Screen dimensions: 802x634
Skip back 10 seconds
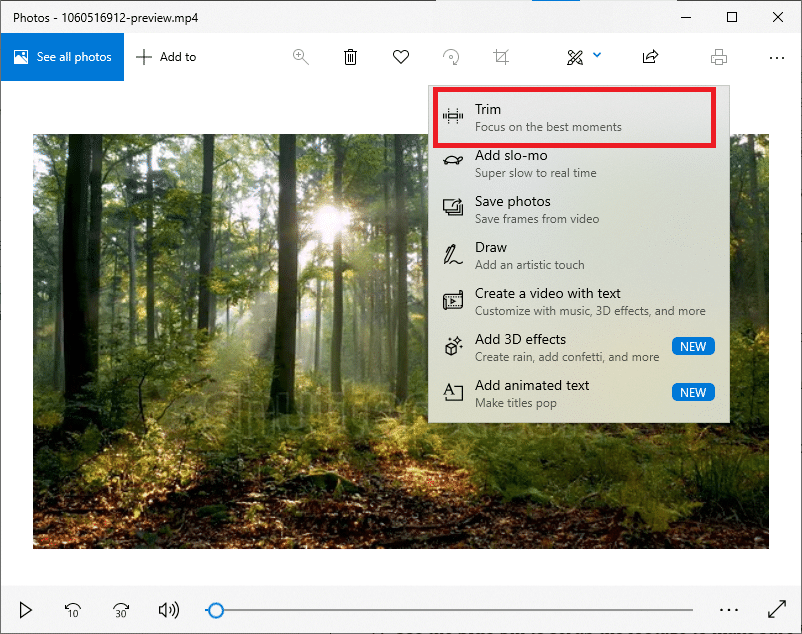point(72,610)
